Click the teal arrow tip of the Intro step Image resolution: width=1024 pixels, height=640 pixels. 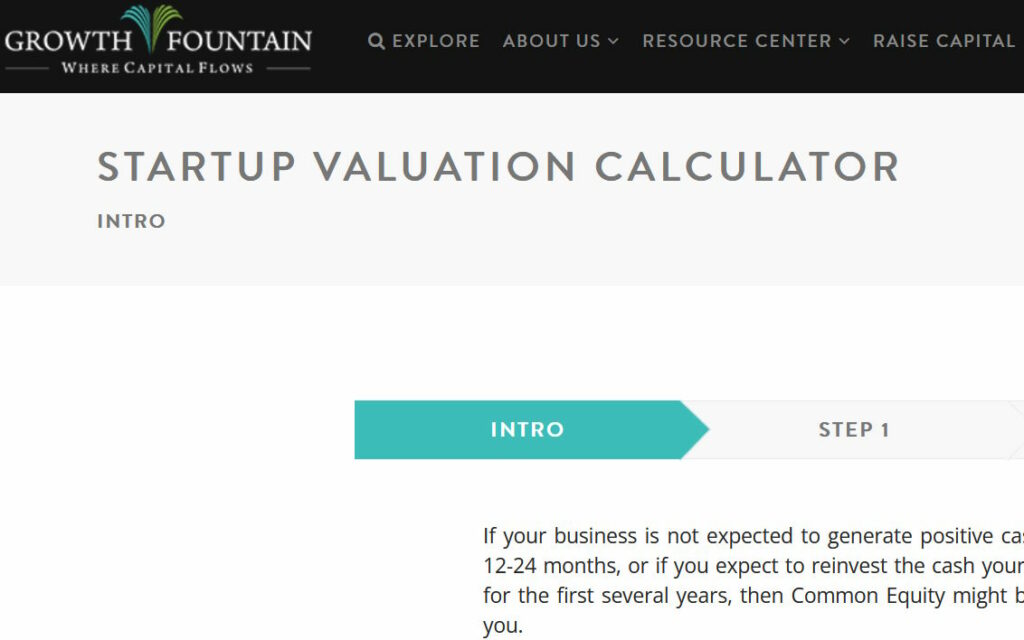point(697,430)
